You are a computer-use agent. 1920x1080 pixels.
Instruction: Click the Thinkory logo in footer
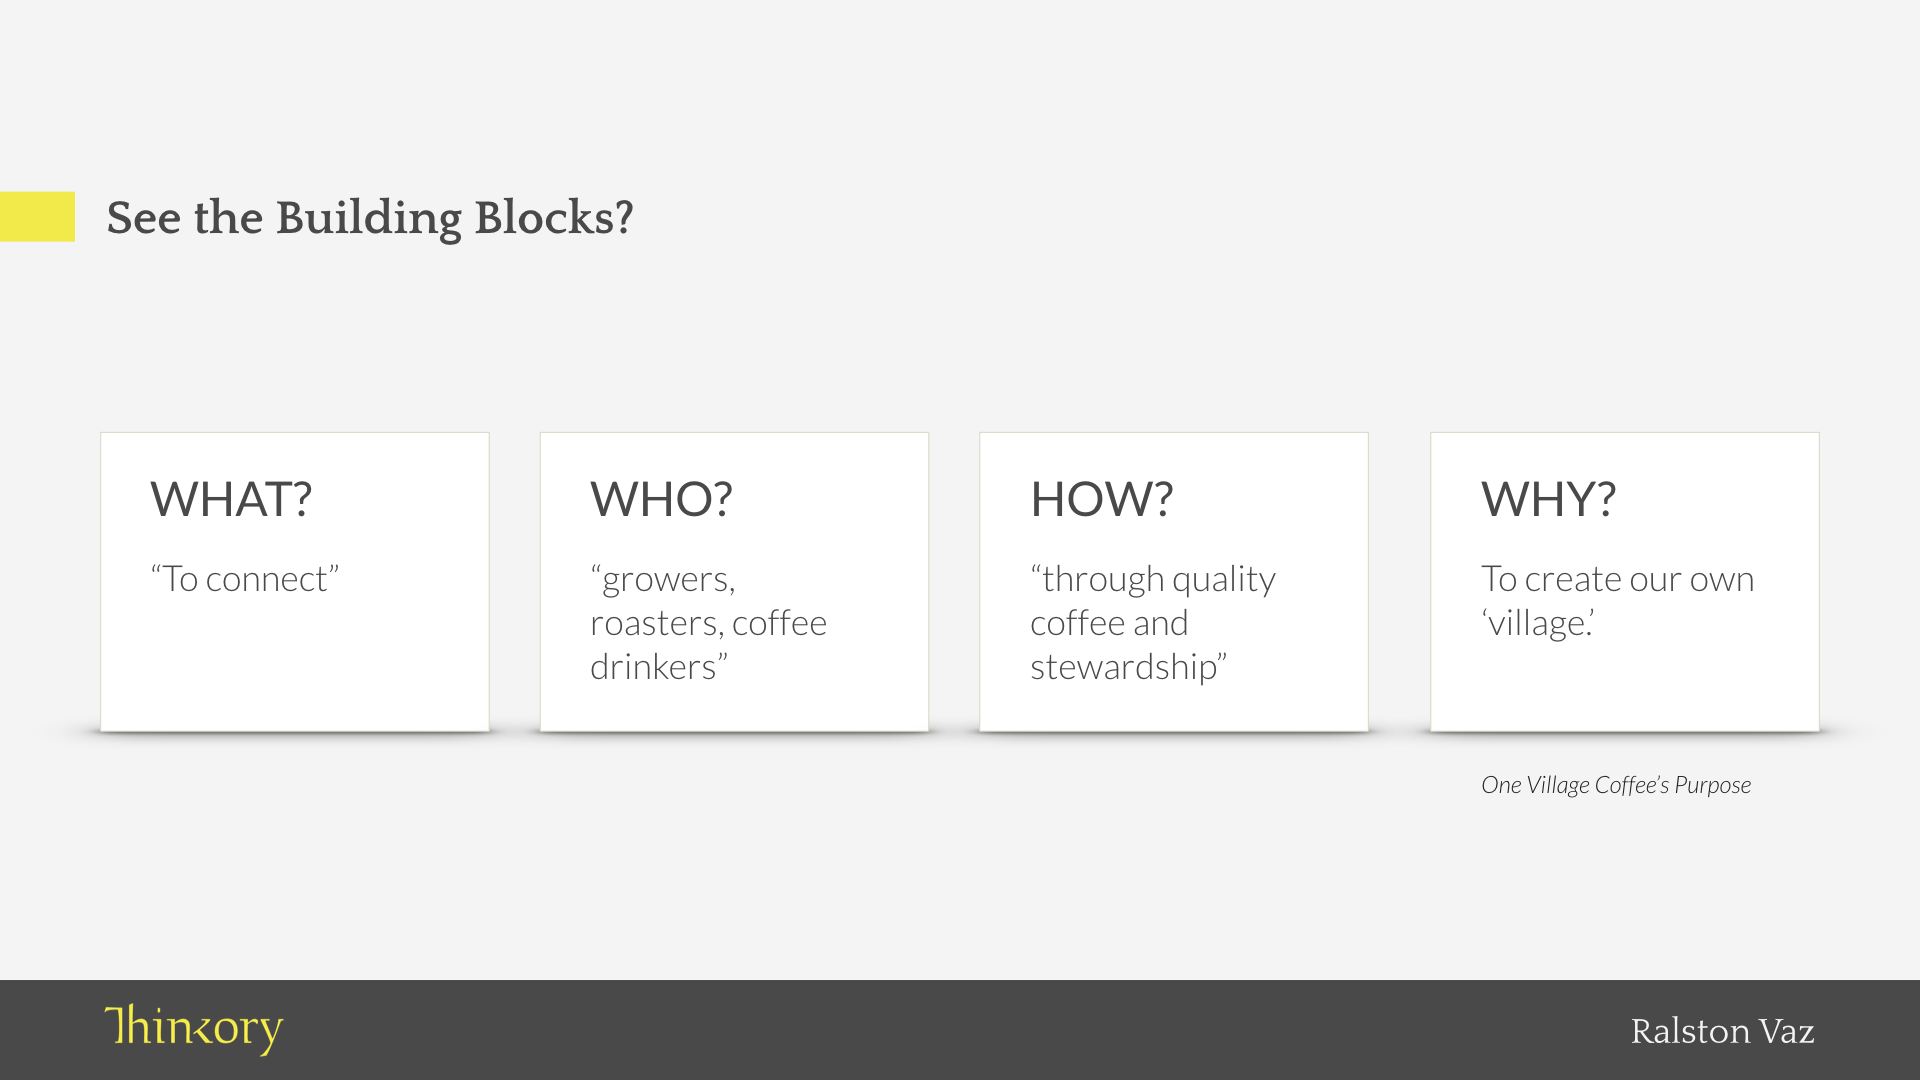coord(193,1029)
